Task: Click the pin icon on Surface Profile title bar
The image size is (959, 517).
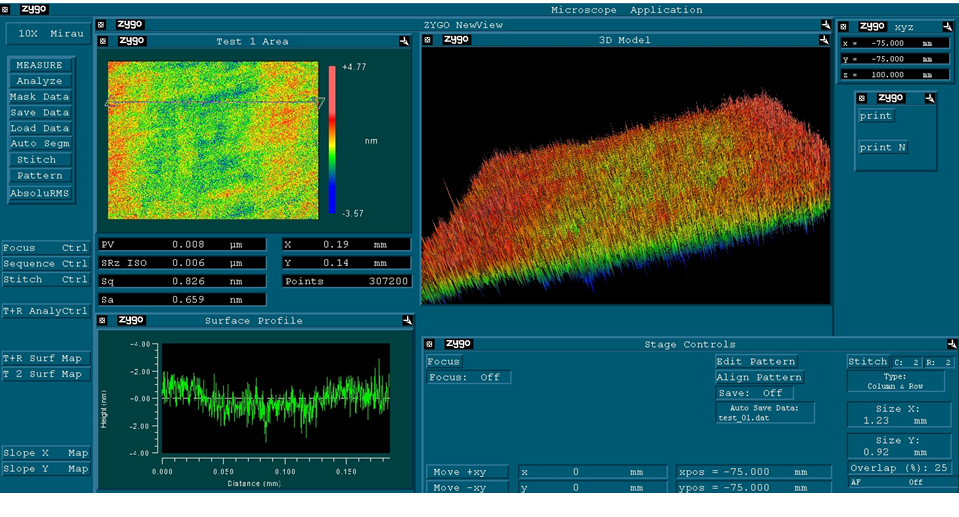Action: coord(407,321)
